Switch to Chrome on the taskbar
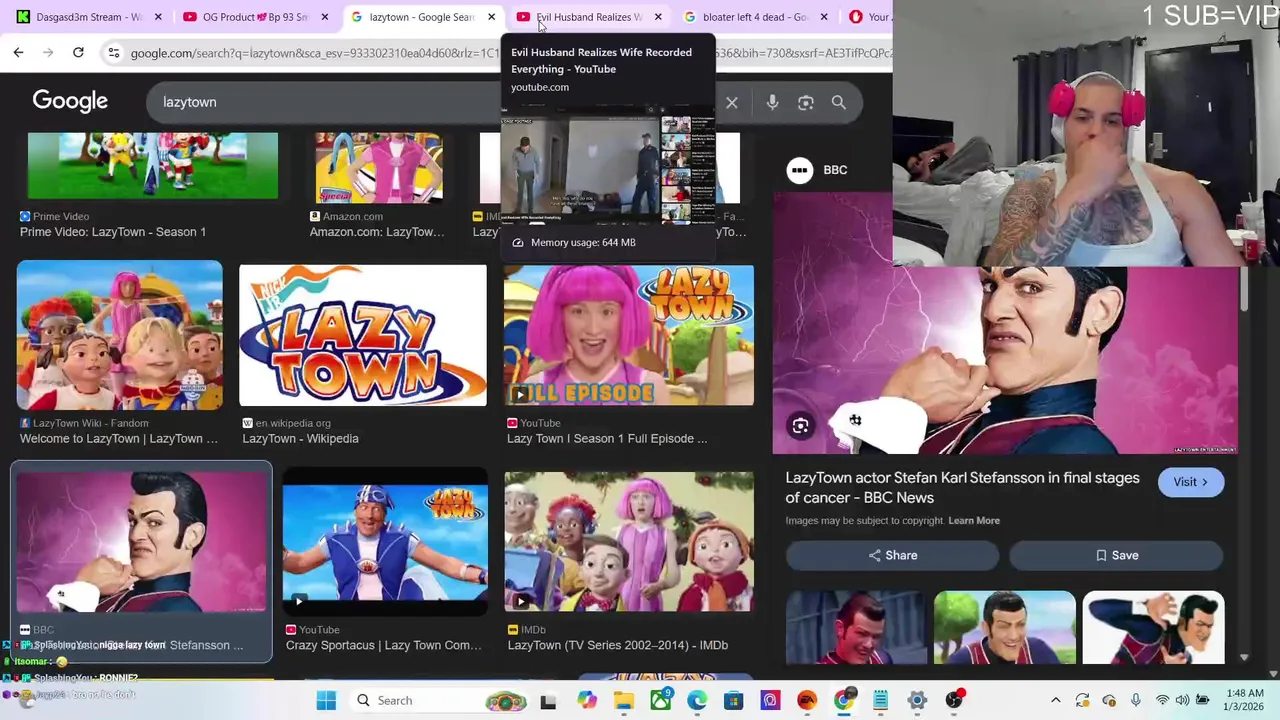This screenshot has height=720, width=1280. 844,700
